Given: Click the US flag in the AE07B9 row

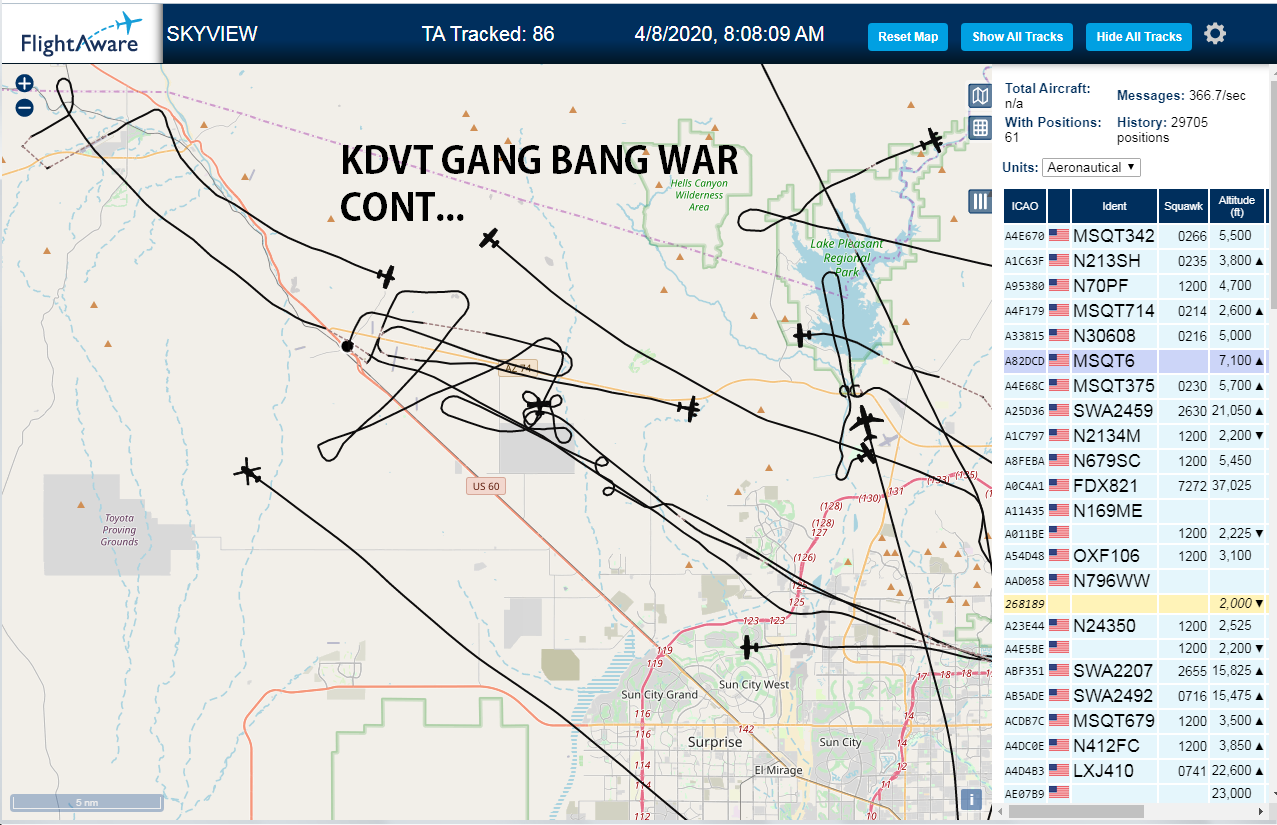Looking at the screenshot, I should pyautogui.click(x=1059, y=793).
